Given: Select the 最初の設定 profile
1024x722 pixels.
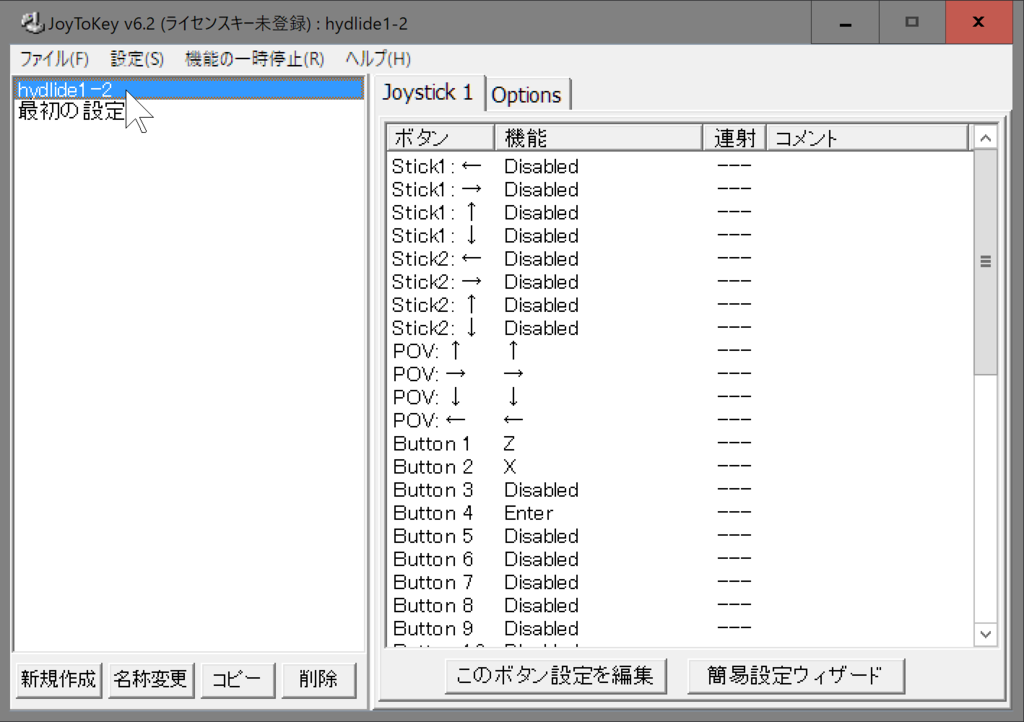Looking at the screenshot, I should pyautogui.click(x=188, y=111).
